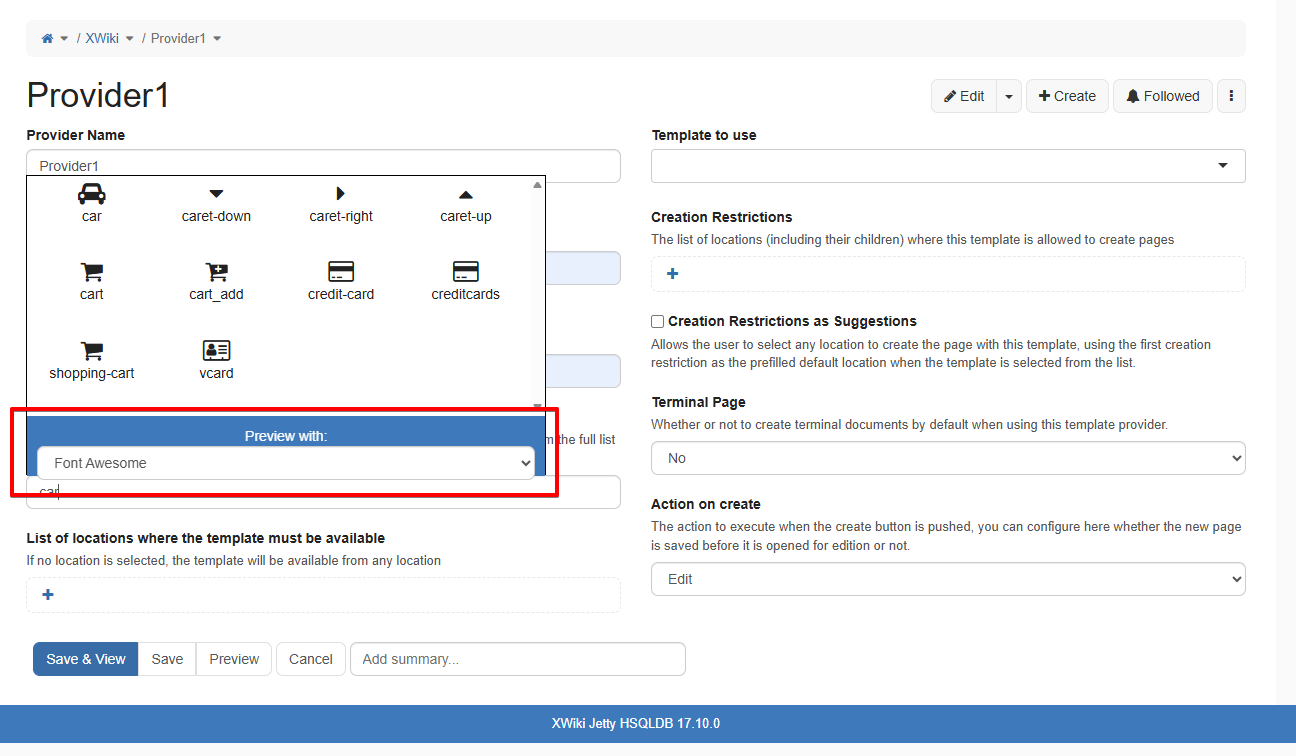Pick the car icon
Viewport: 1296px width, 756px height.
click(x=91, y=195)
